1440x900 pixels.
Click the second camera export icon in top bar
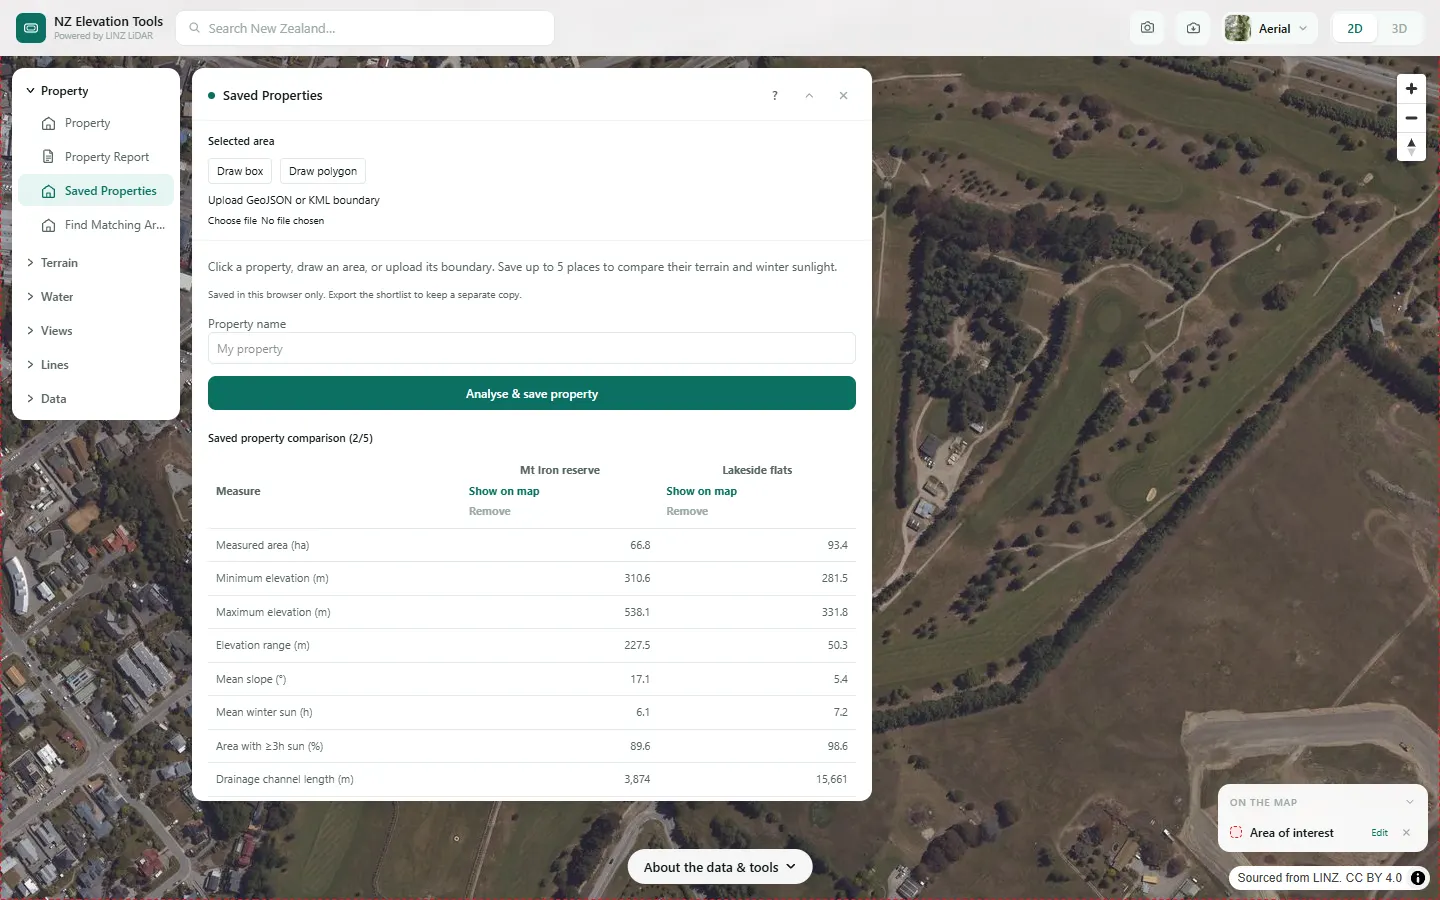(x=1193, y=28)
